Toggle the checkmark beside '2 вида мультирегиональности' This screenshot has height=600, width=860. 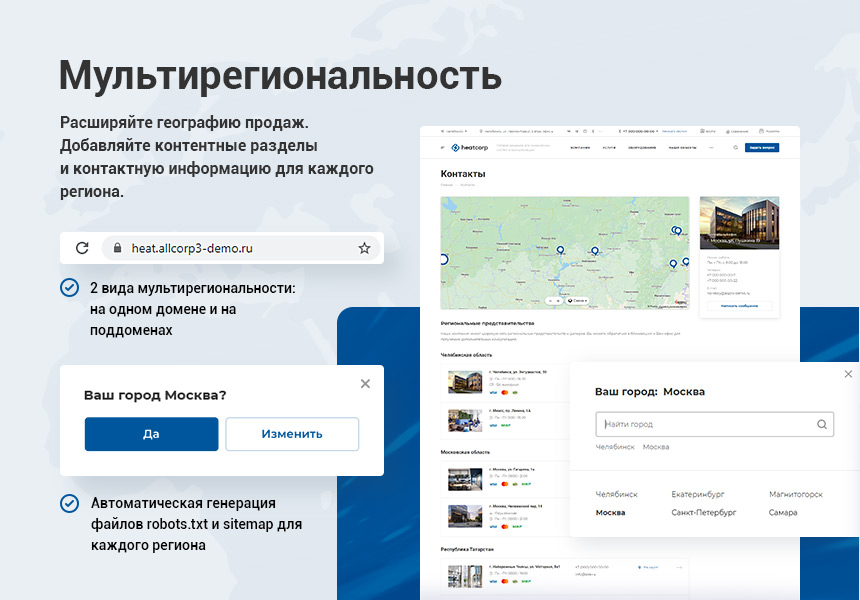(69, 286)
